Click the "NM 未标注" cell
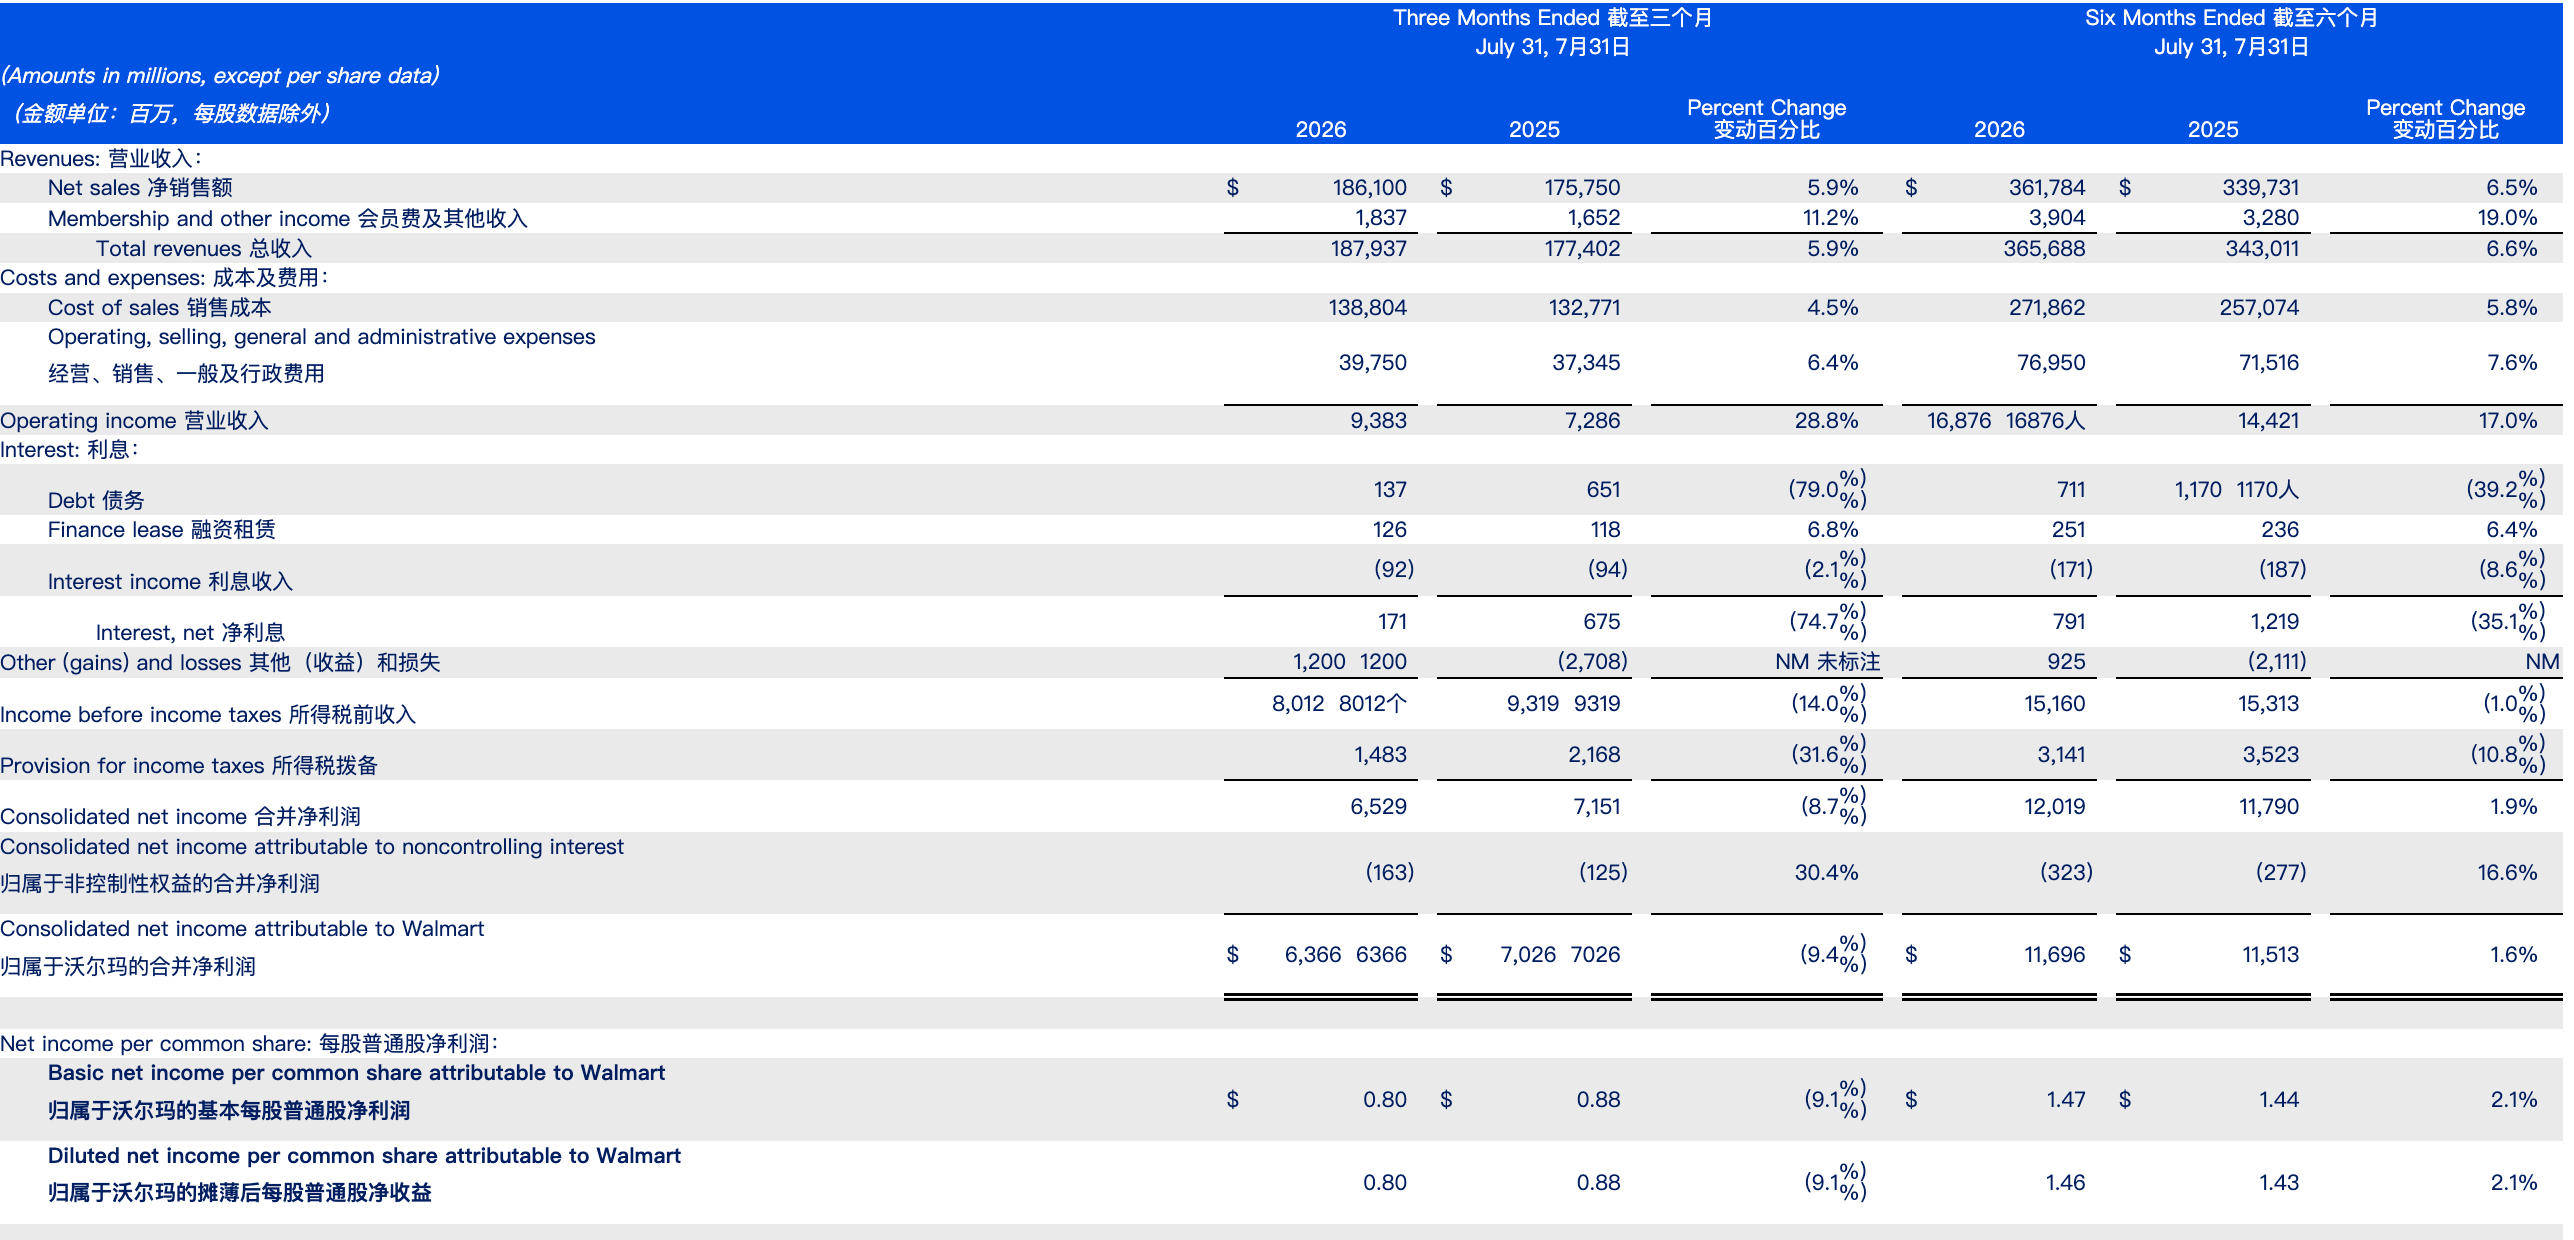The height and width of the screenshot is (1240, 2574). point(1827,662)
